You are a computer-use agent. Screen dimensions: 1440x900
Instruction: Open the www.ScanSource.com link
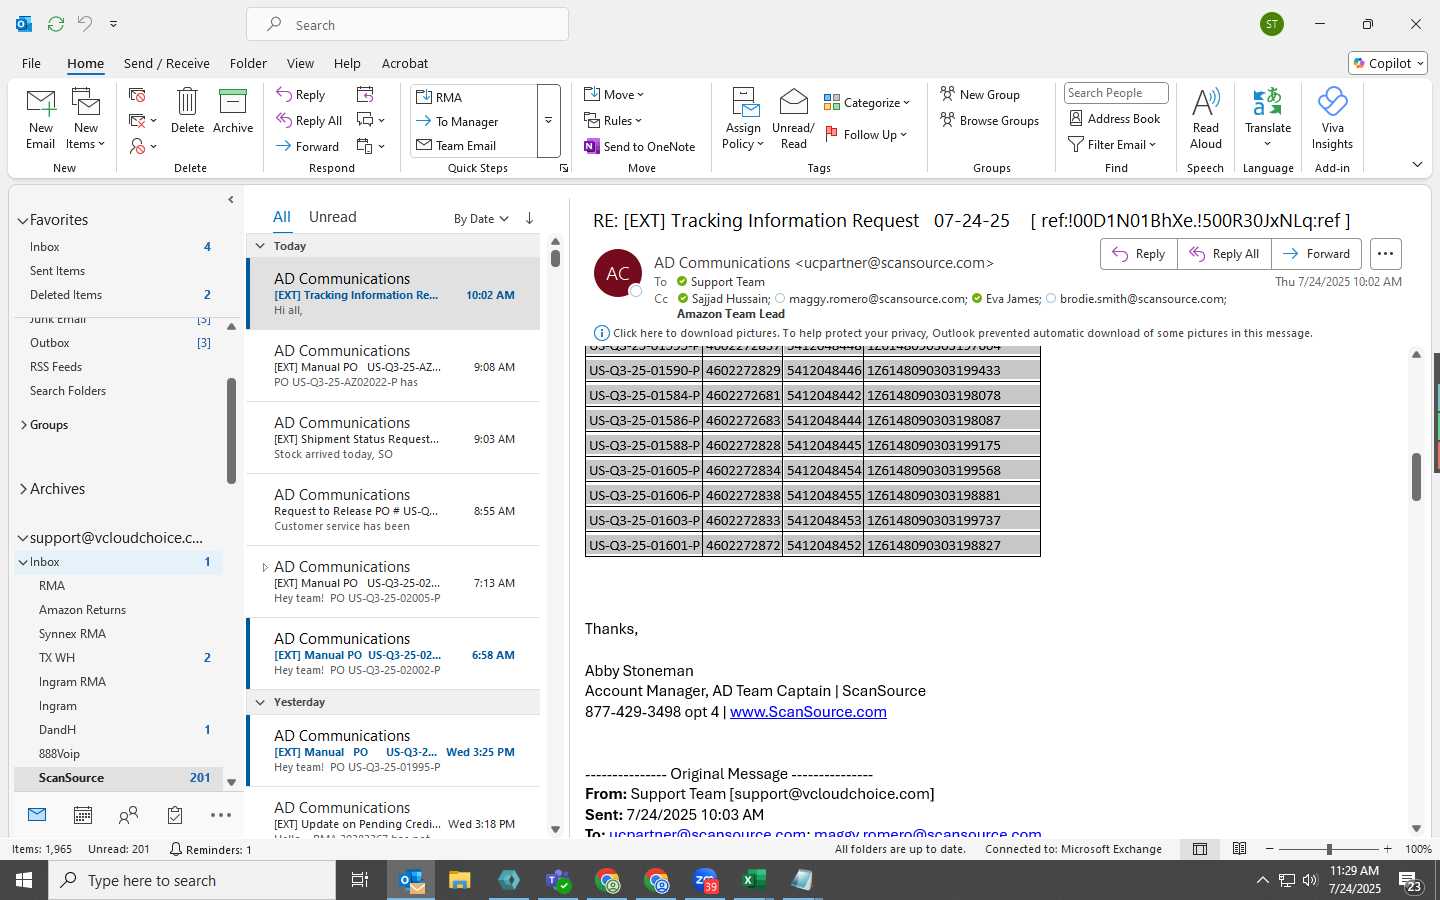808,712
